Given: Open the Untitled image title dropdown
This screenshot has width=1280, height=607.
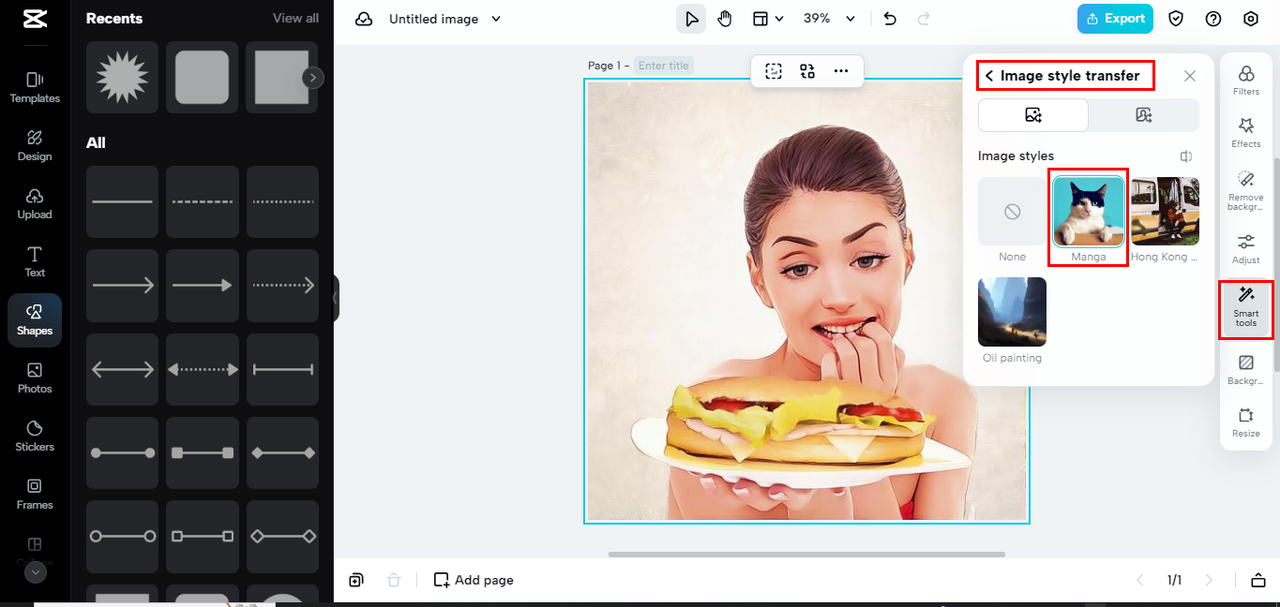Looking at the screenshot, I should pos(445,19).
